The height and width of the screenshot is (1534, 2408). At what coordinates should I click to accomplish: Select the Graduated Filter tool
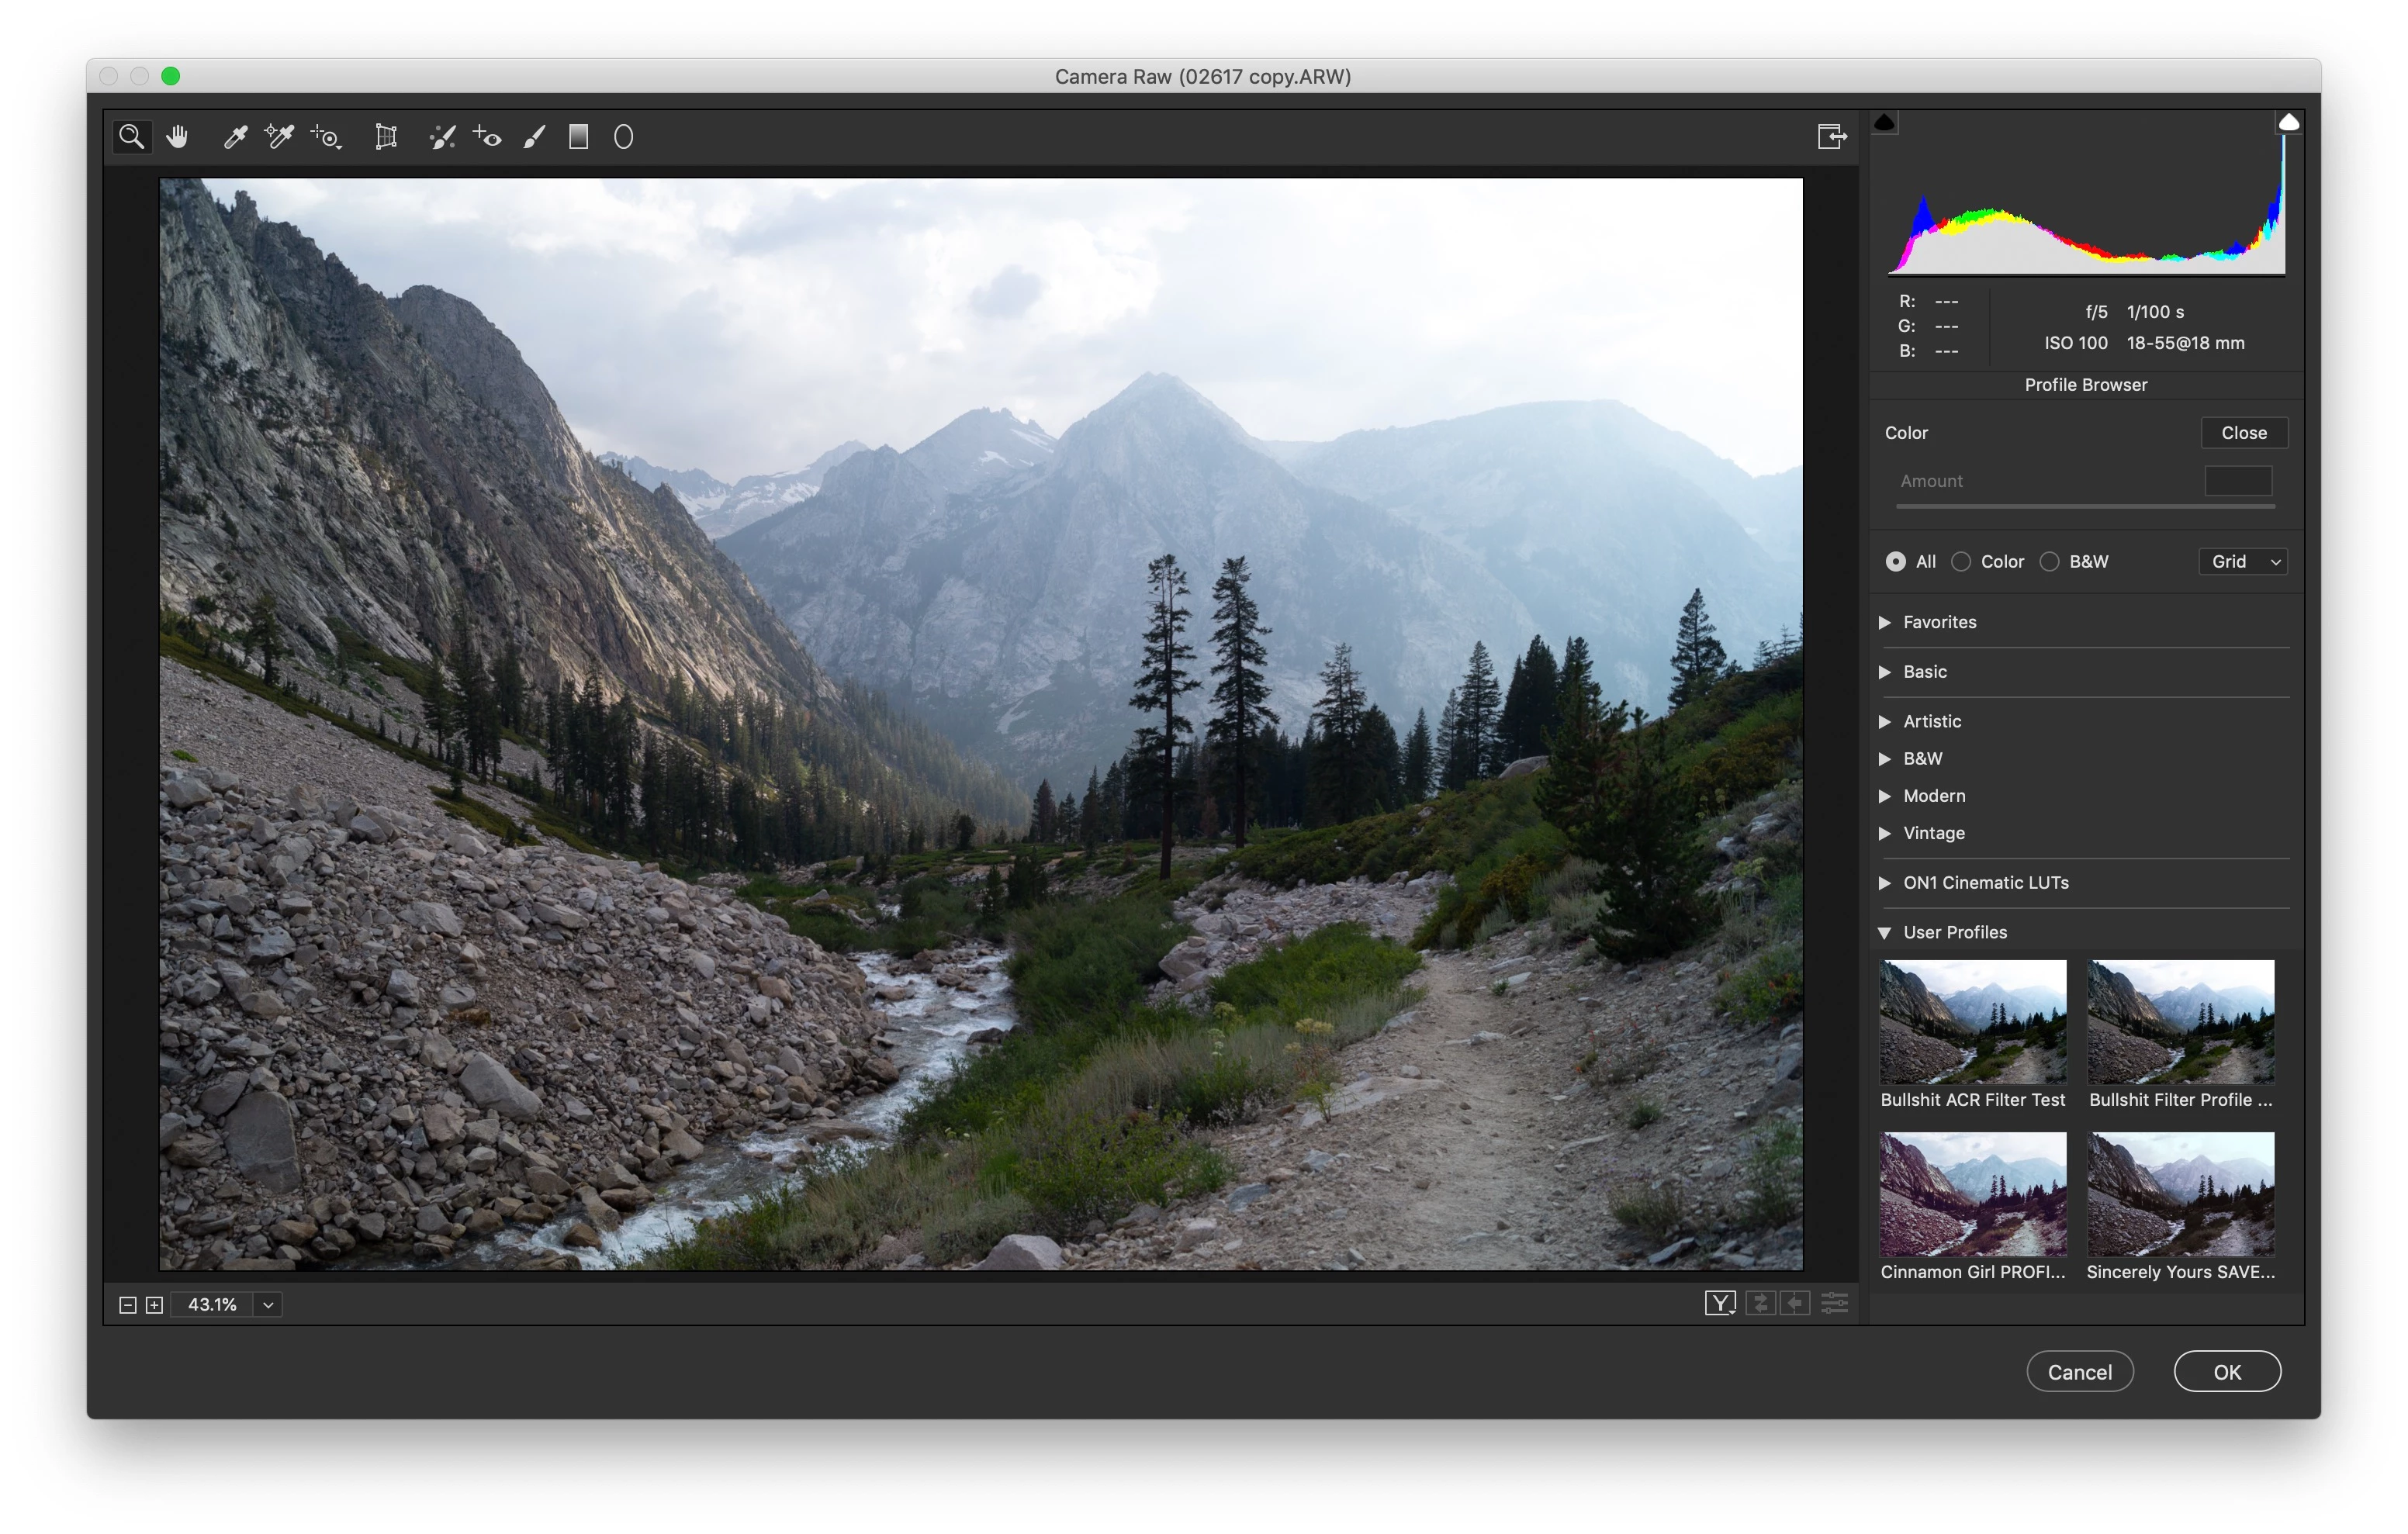578,136
